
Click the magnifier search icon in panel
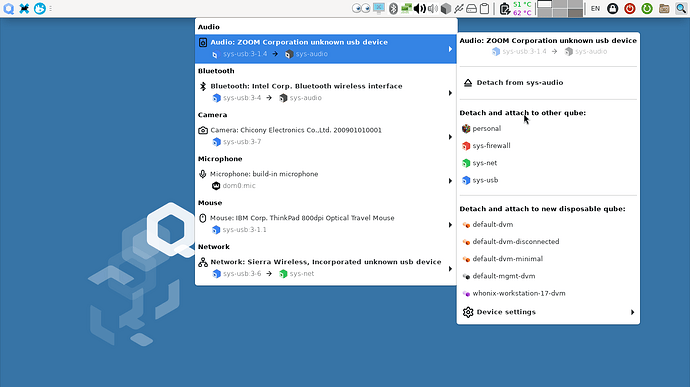(x=681, y=8)
